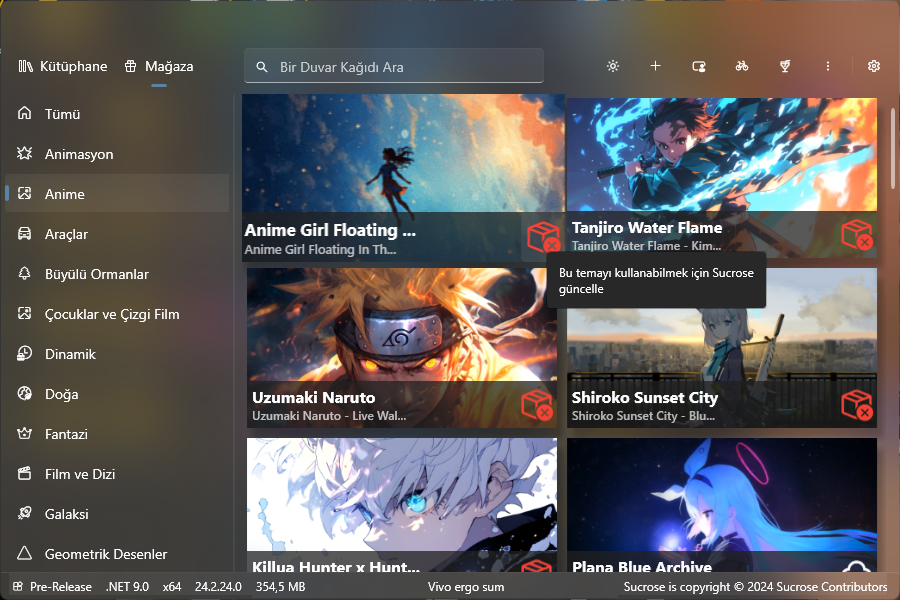
Task: Click the clock icon beside Dinamik
Action: point(25,354)
